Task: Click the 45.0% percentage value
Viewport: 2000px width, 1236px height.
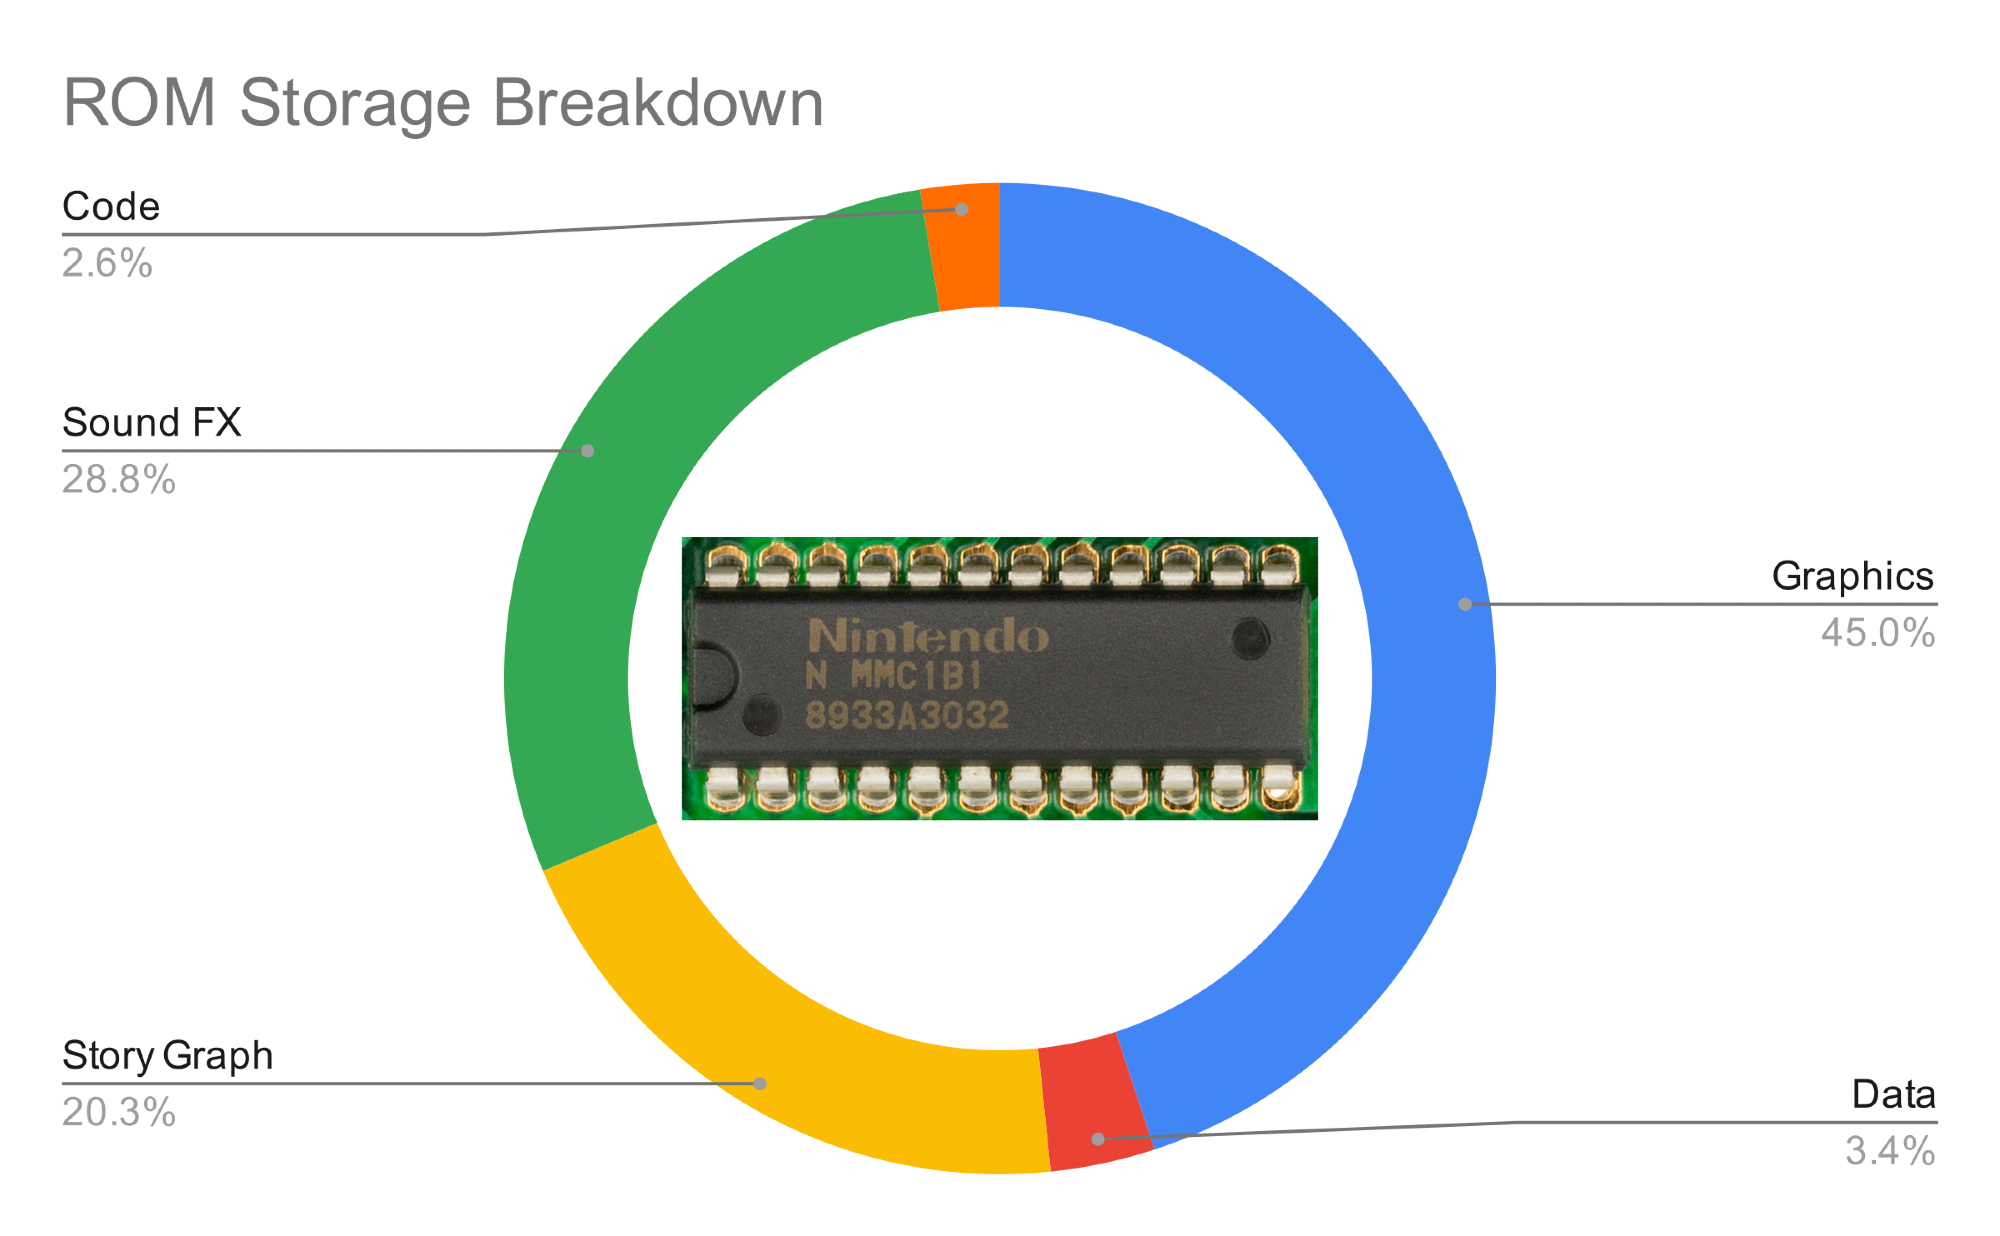Action: pyautogui.click(x=1877, y=633)
